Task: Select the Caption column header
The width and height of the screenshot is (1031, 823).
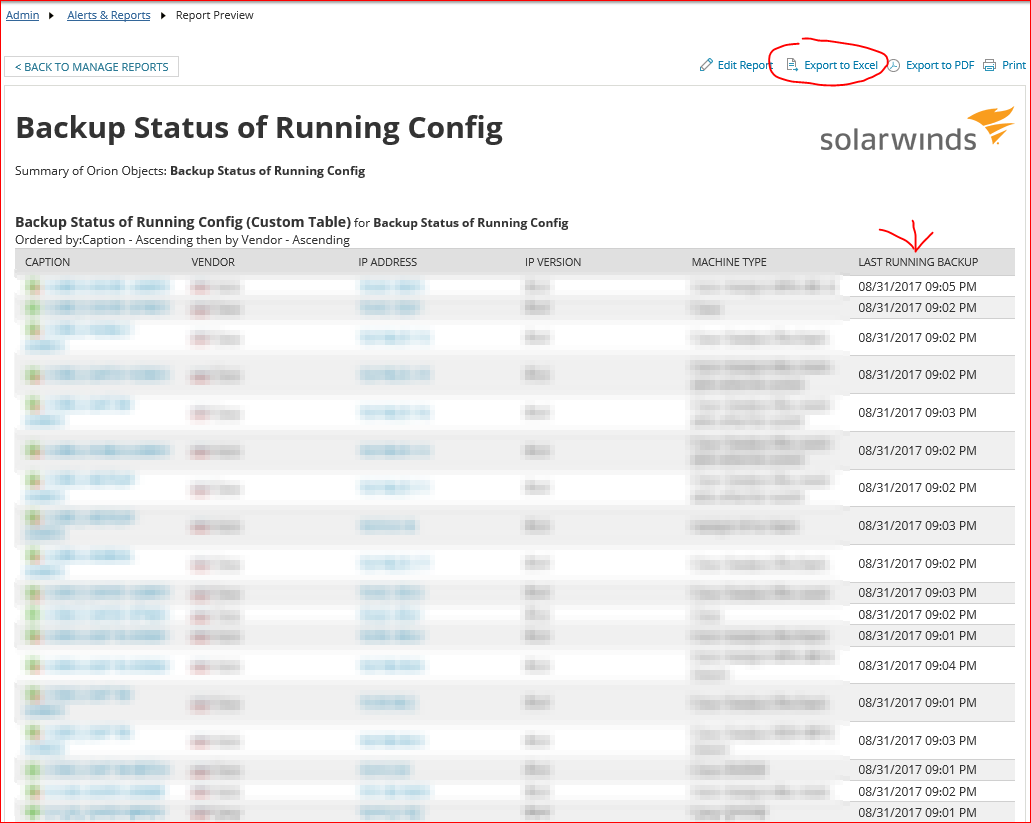Action: click(47, 262)
